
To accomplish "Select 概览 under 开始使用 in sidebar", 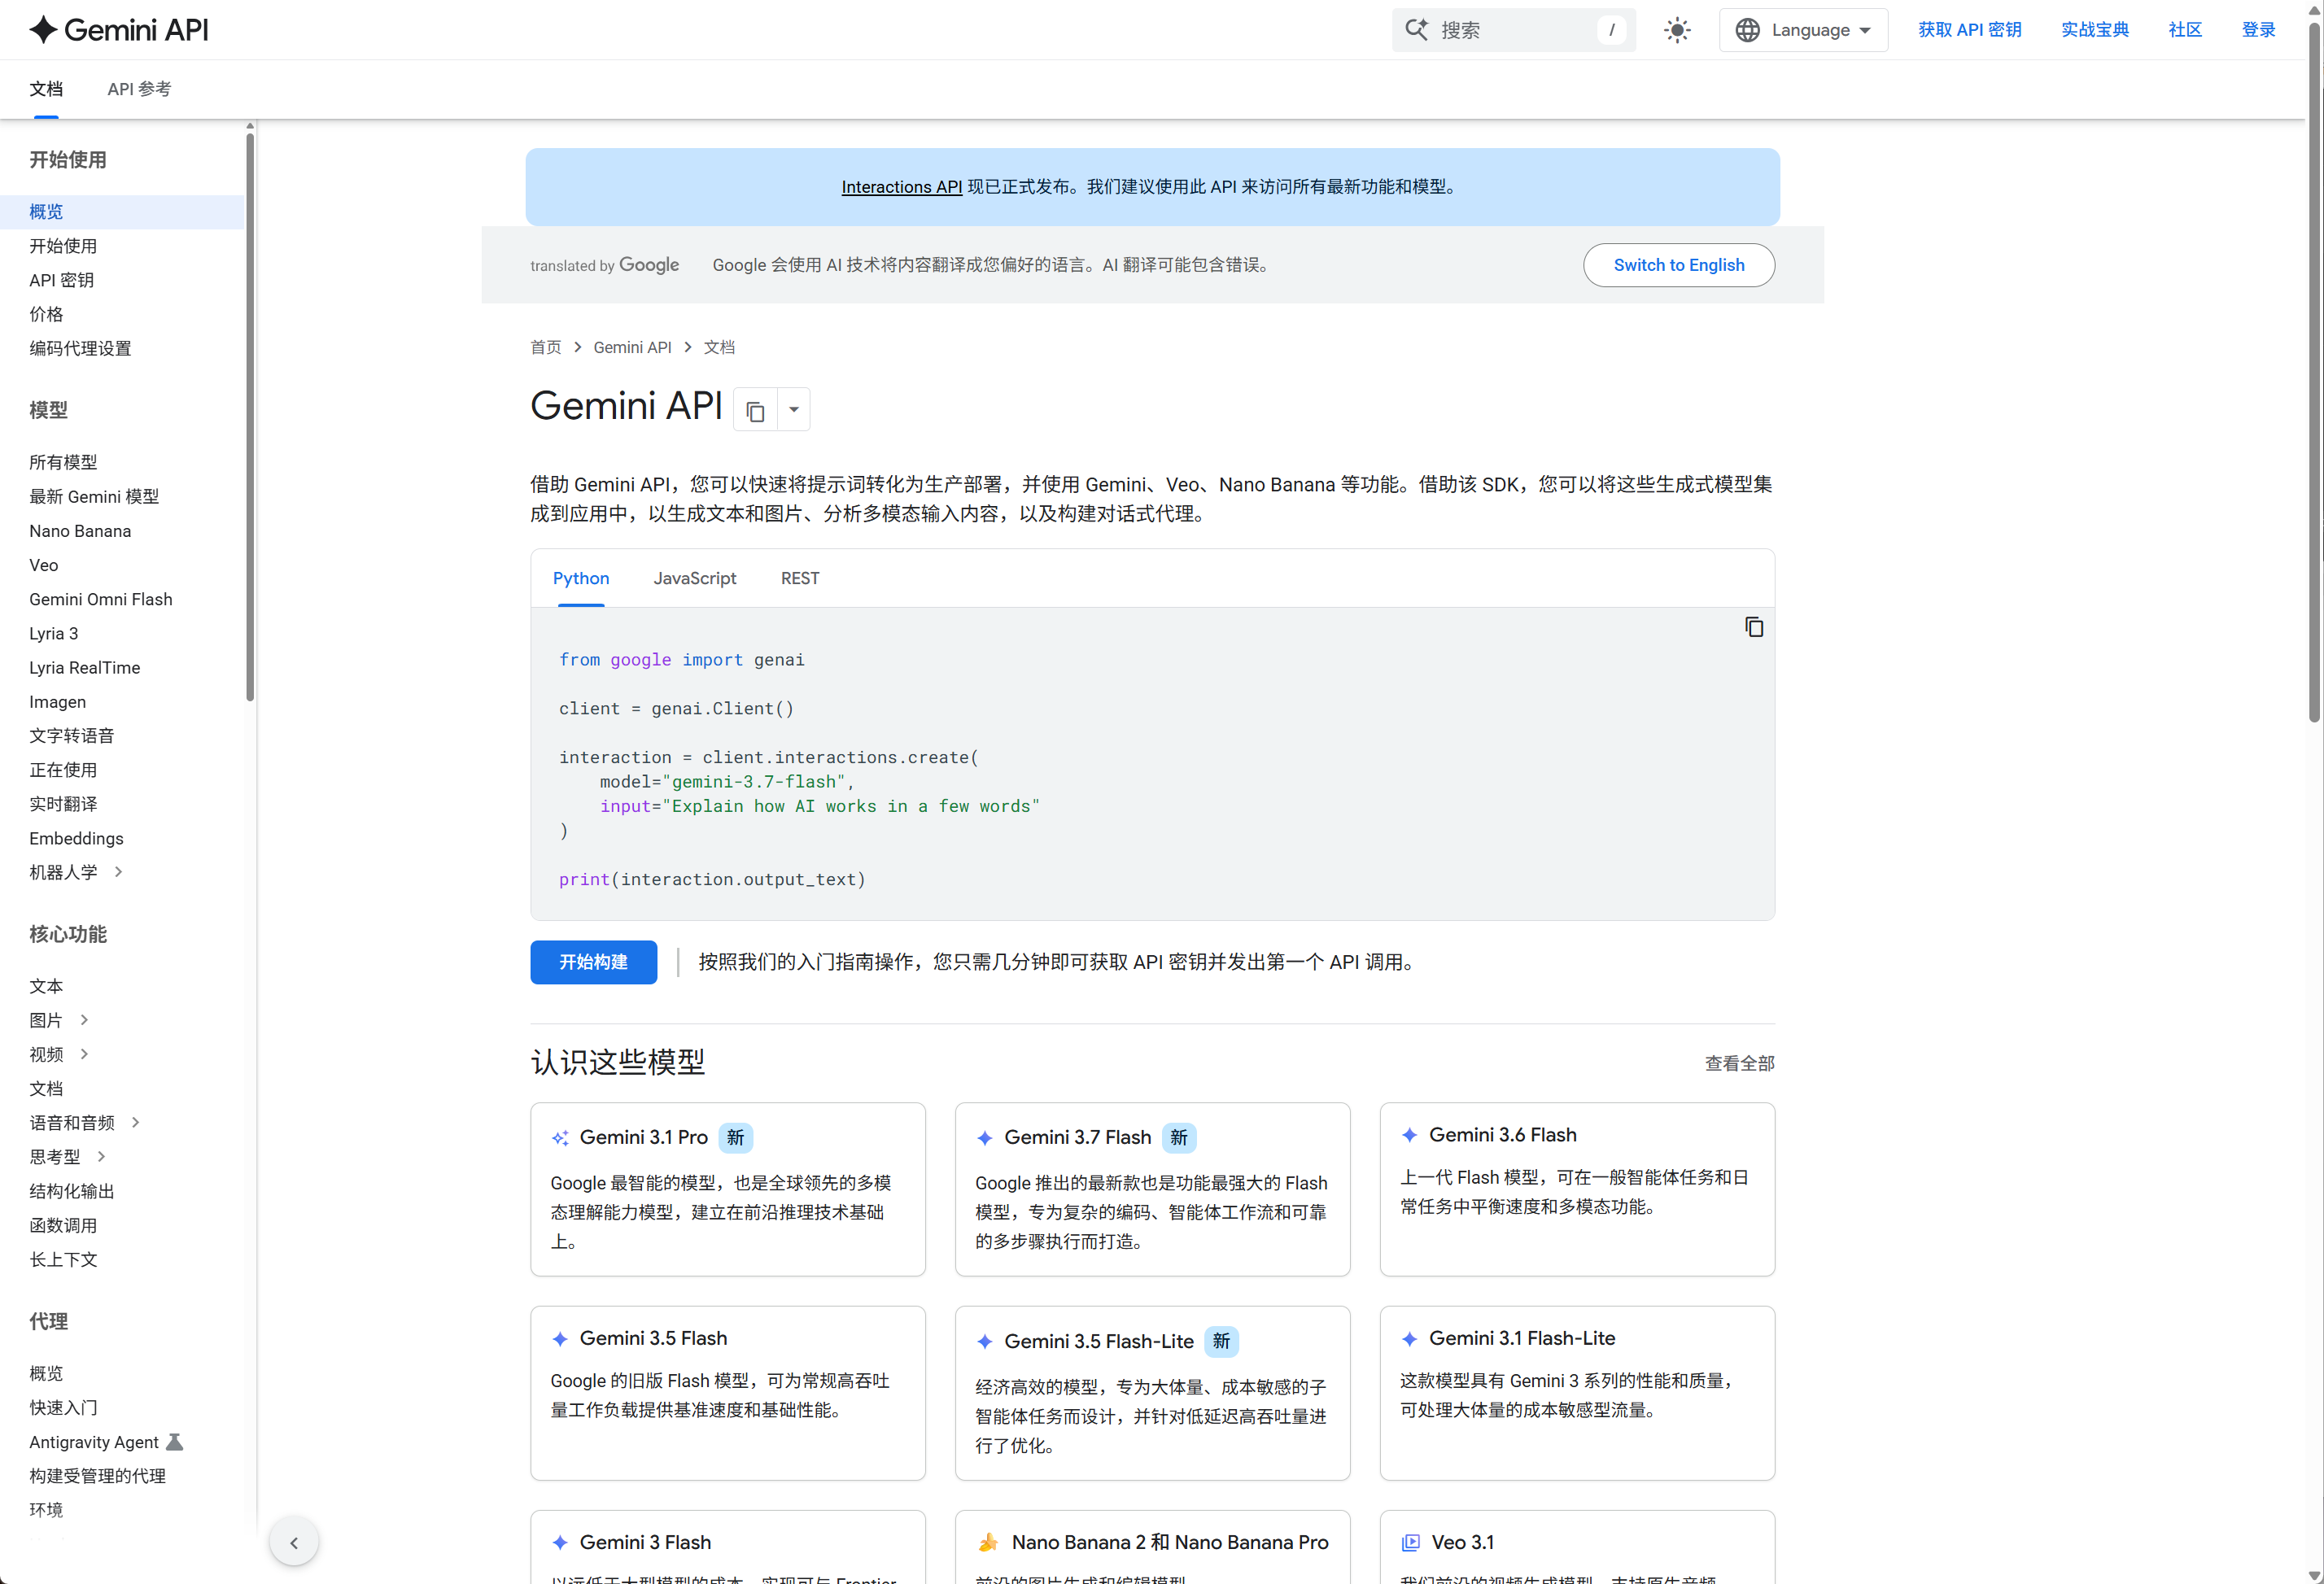I will (x=46, y=212).
